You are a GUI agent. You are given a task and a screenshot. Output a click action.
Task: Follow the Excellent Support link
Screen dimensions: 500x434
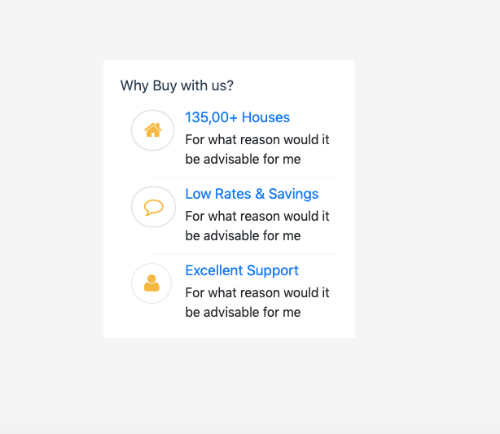pyautogui.click(x=242, y=270)
